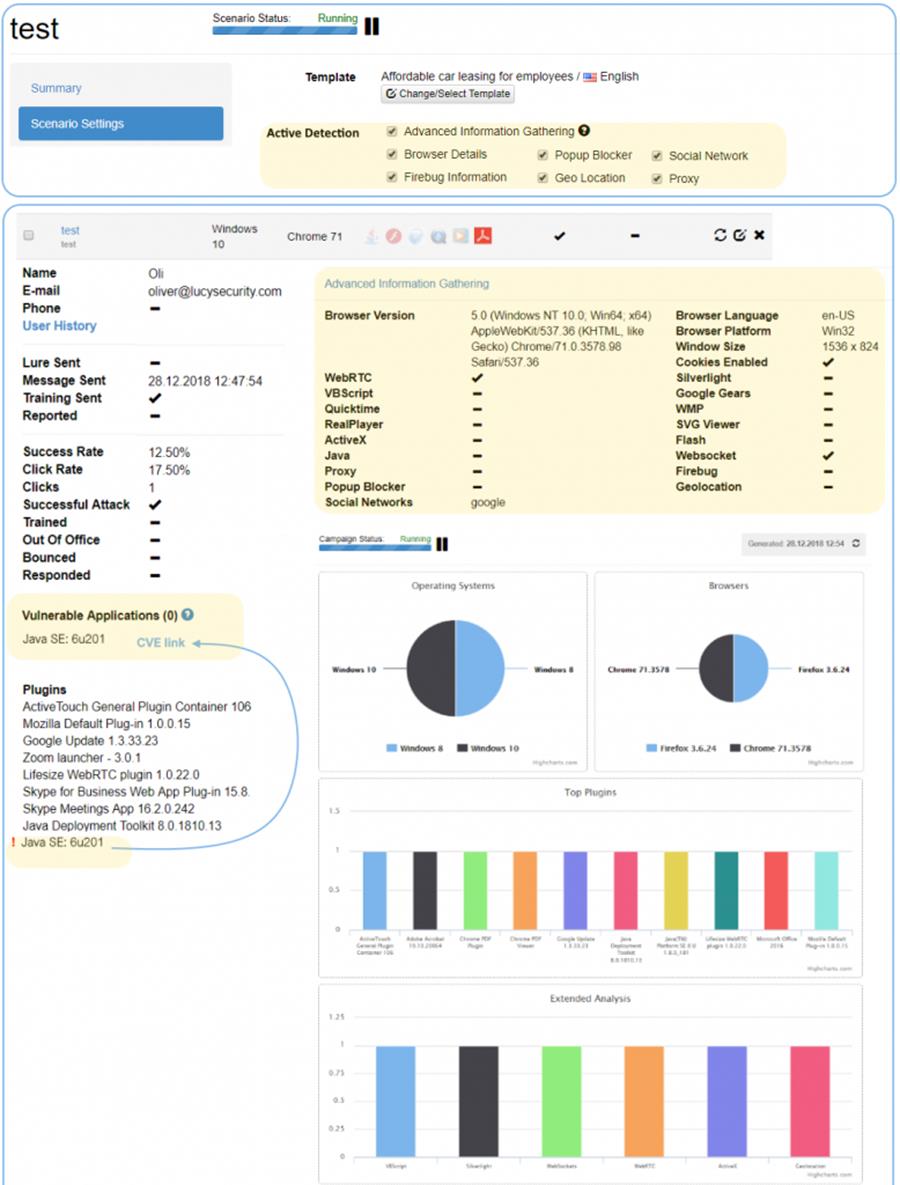
Task: Pause the running scenario
Action: tap(372, 26)
